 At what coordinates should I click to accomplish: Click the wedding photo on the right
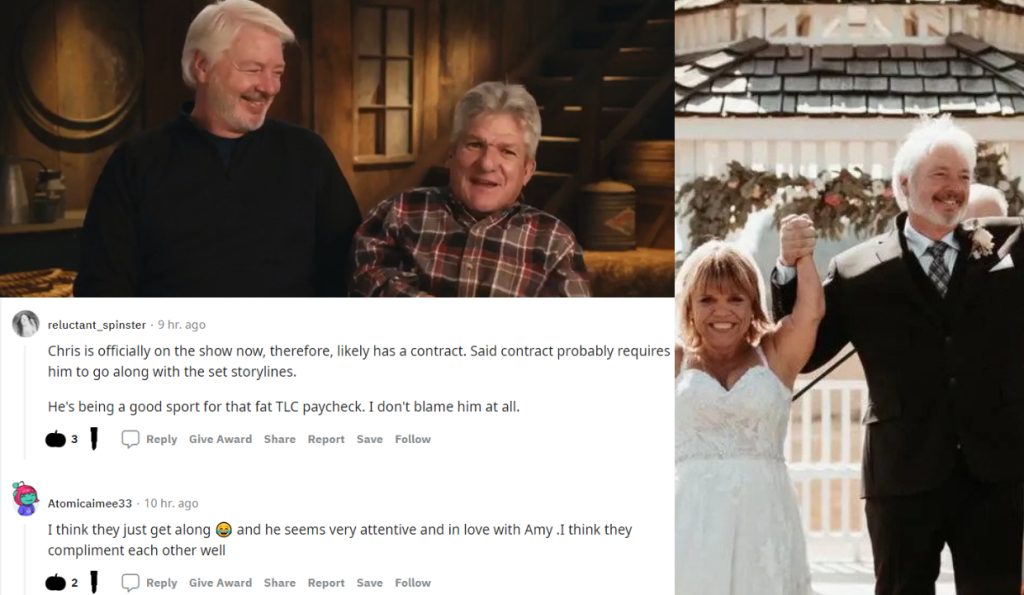(x=849, y=297)
